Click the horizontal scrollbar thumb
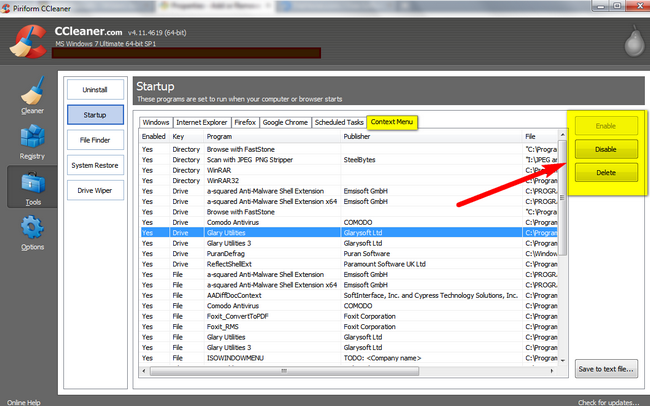The image size is (650, 406). coord(284,371)
